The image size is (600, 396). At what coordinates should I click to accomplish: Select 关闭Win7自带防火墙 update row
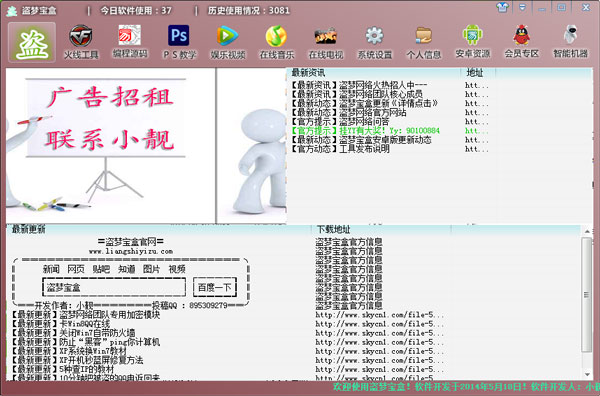[73, 333]
